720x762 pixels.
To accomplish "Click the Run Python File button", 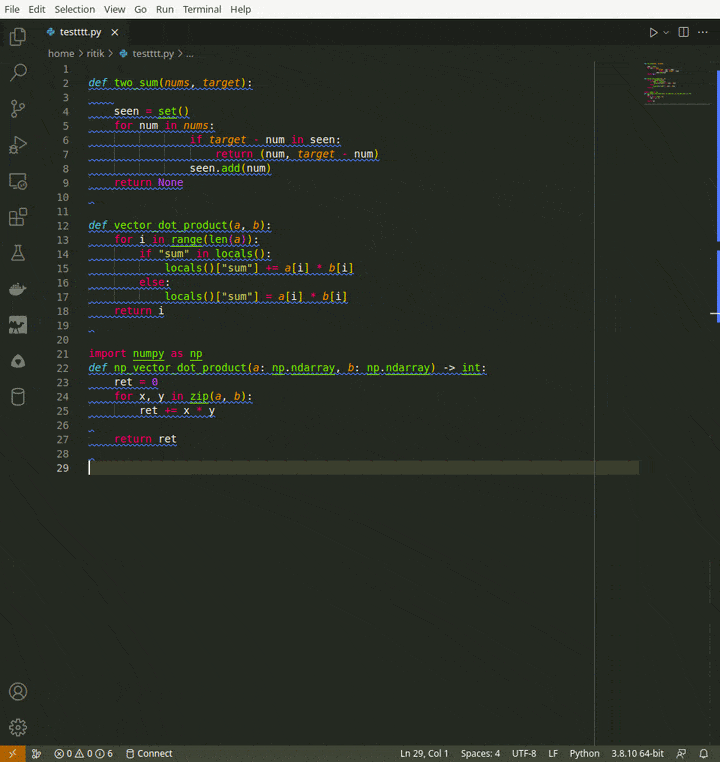I will coord(653,32).
